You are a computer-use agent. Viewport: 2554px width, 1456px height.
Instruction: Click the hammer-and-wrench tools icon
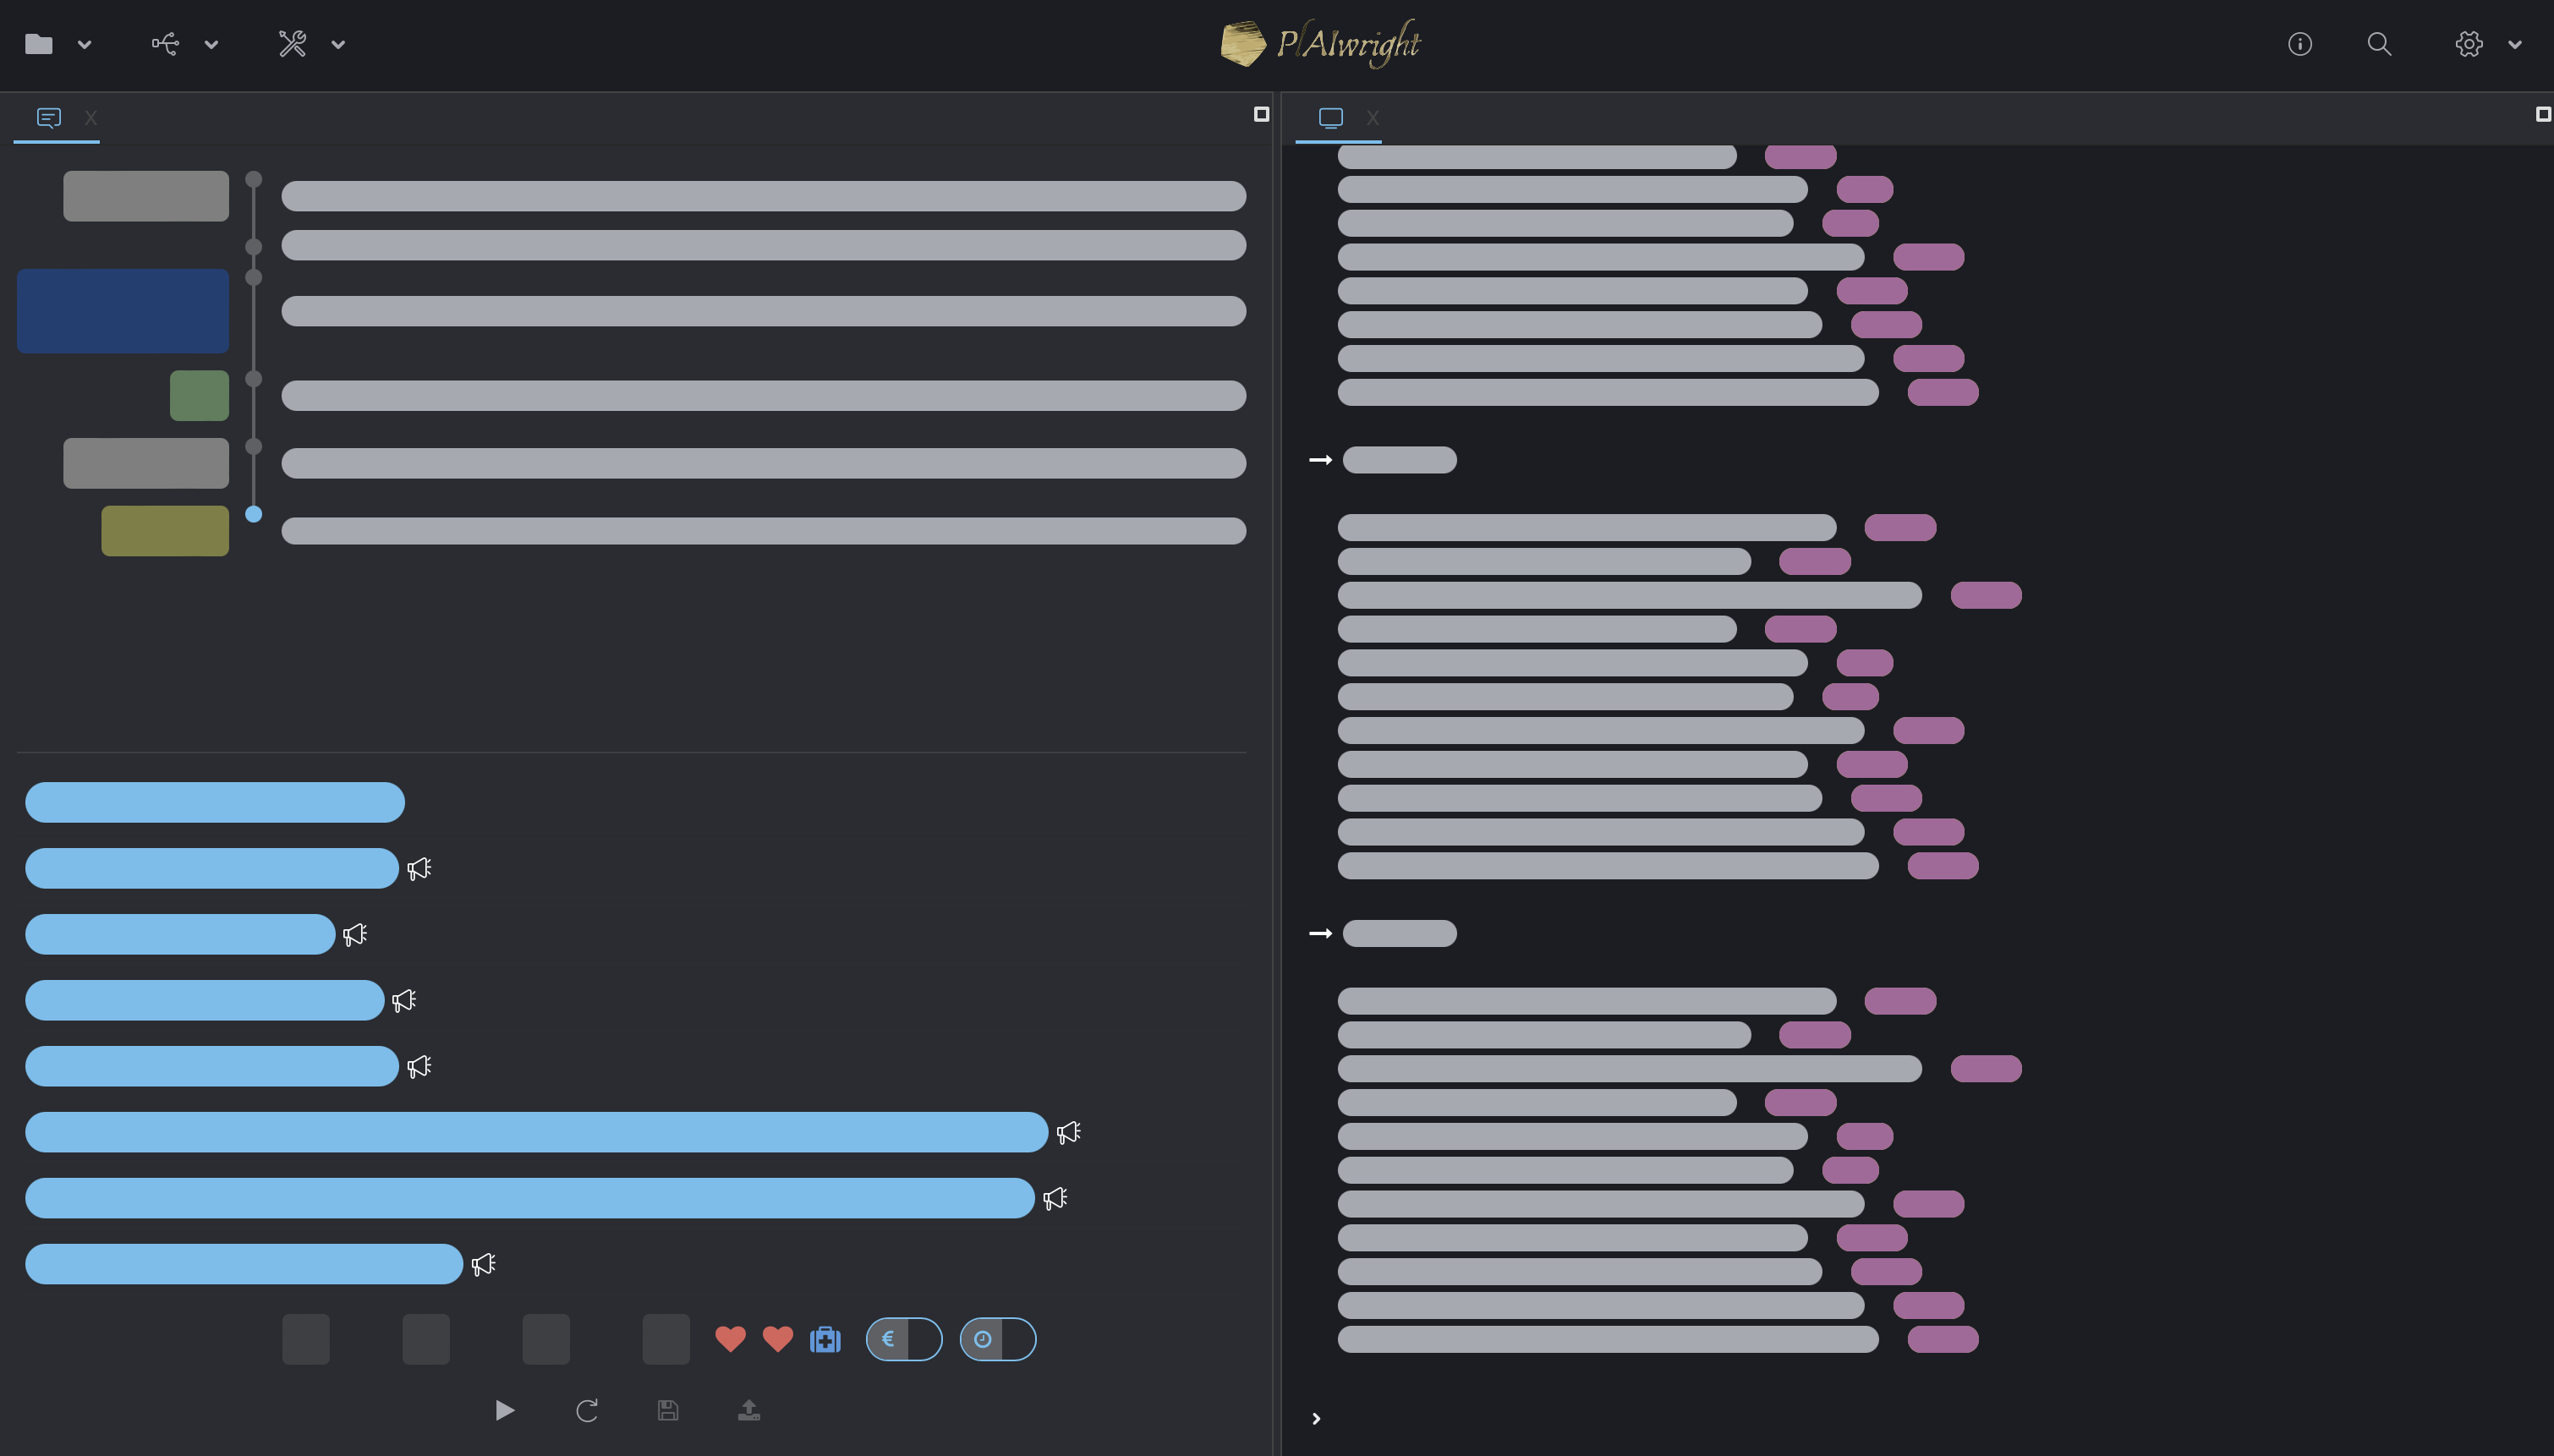tap(292, 44)
